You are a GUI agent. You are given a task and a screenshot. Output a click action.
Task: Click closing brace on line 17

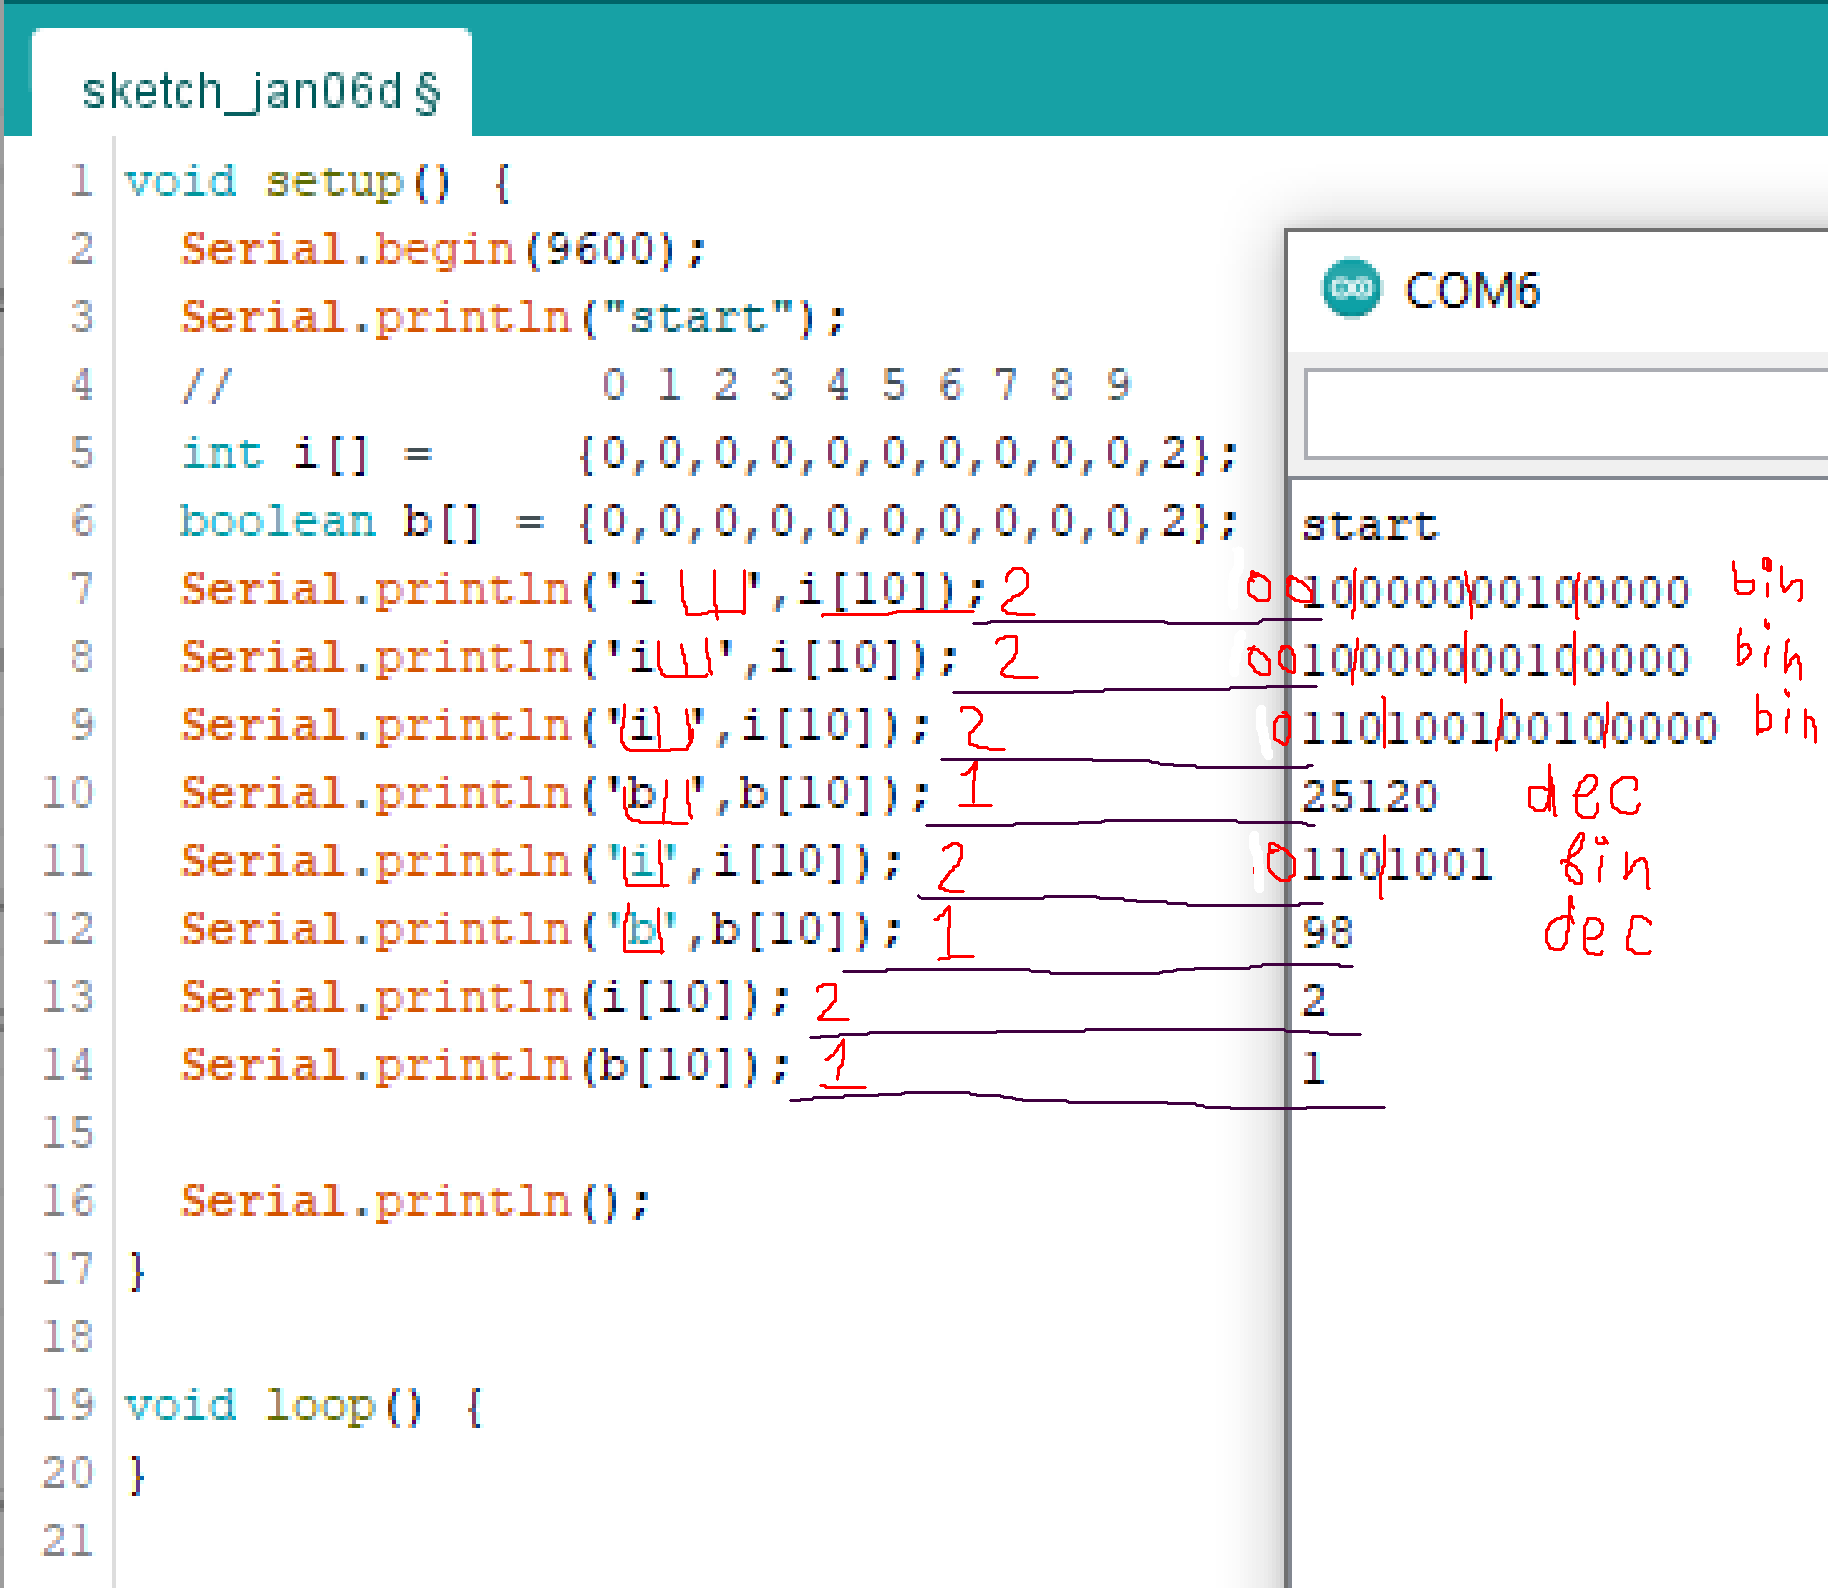tap(137, 1272)
